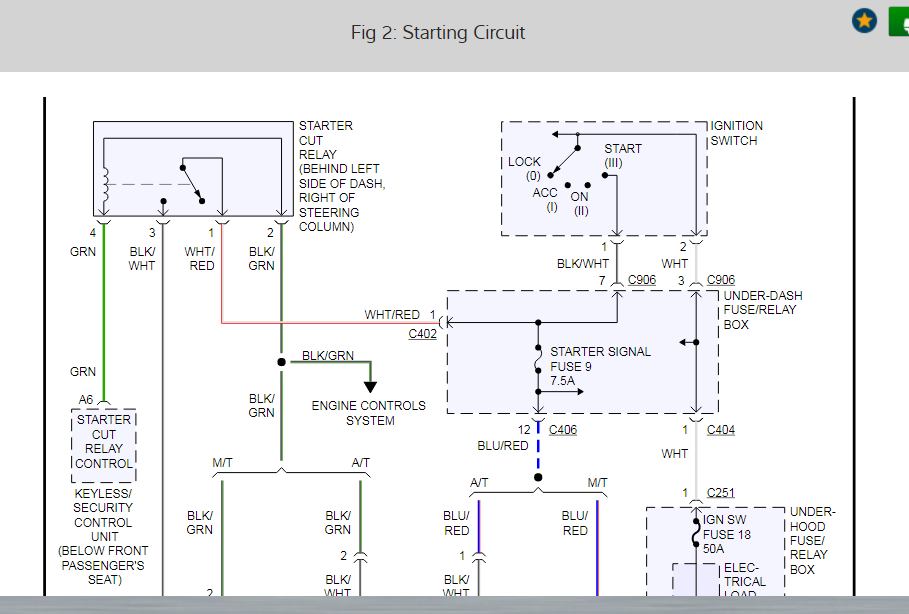This screenshot has width=909, height=614.
Task: Open the C404 connector link
Action: click(721, 430)
